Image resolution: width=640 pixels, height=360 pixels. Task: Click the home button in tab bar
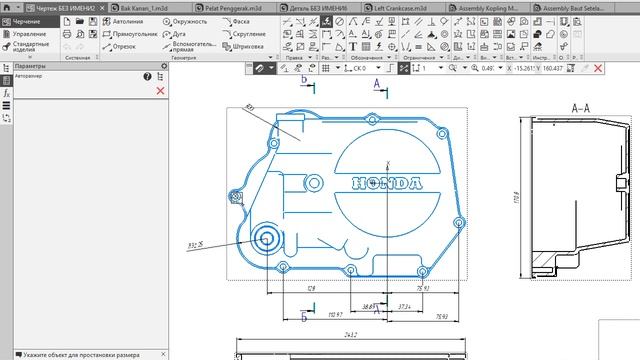7,8
